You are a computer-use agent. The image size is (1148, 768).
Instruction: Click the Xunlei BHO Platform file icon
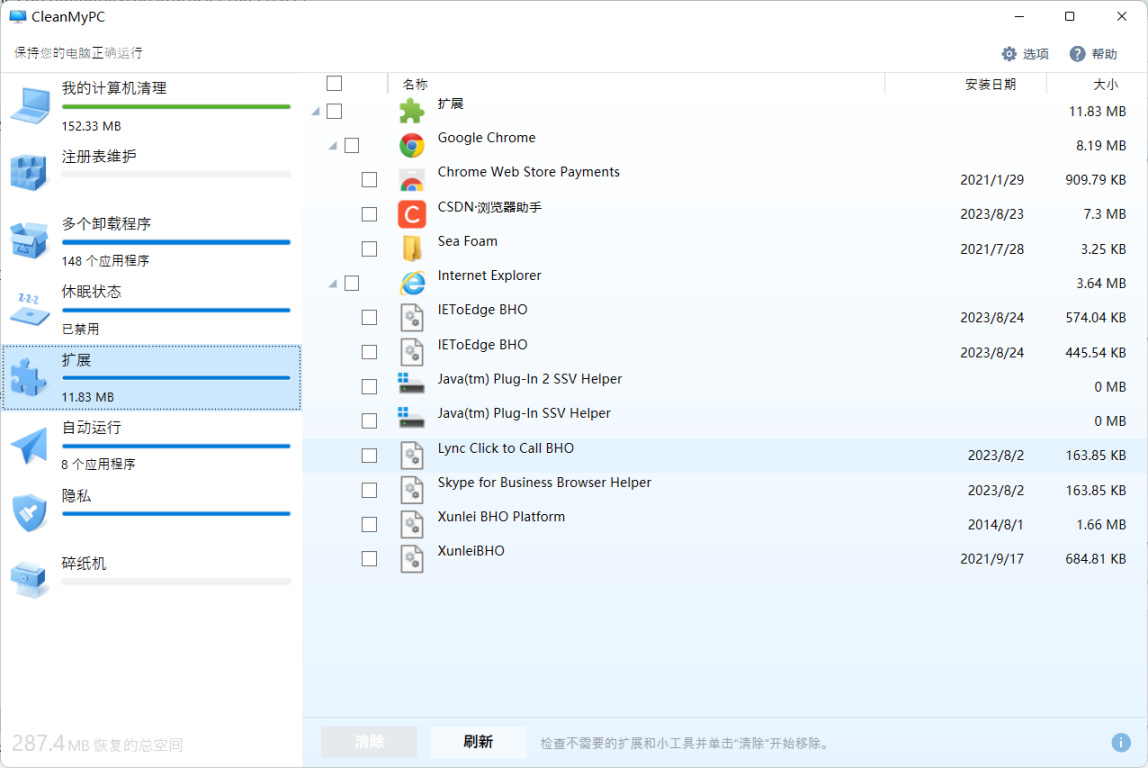coord(411,524)
